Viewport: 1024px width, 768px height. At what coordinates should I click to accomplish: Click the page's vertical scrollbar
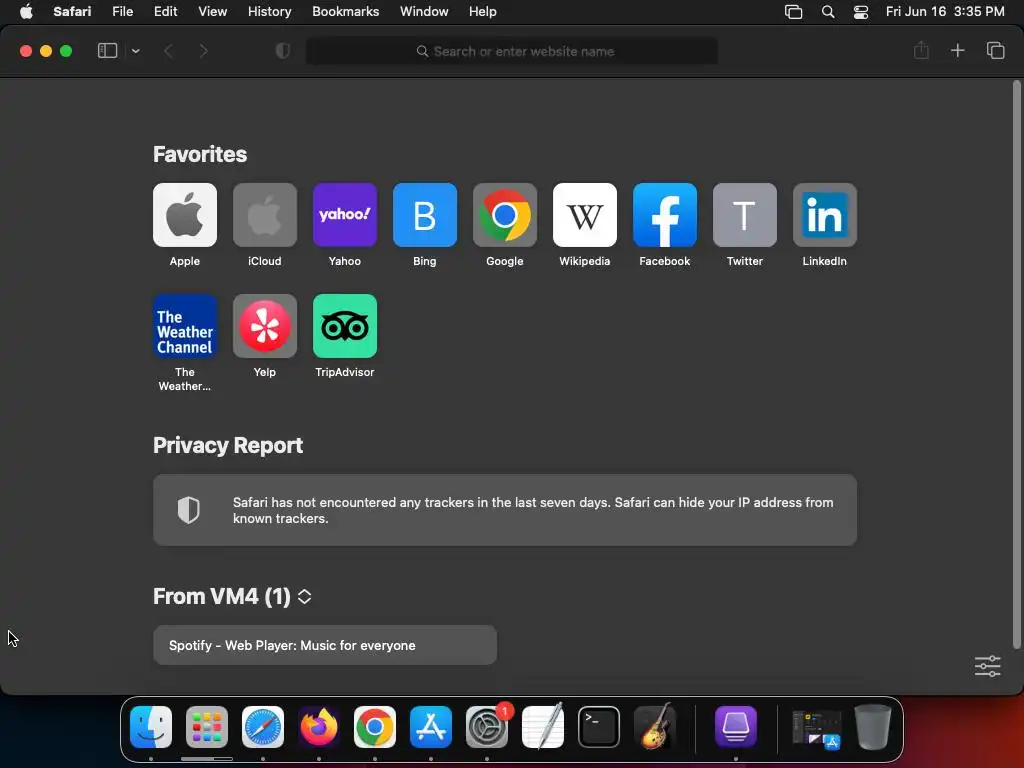(1016, 364)
